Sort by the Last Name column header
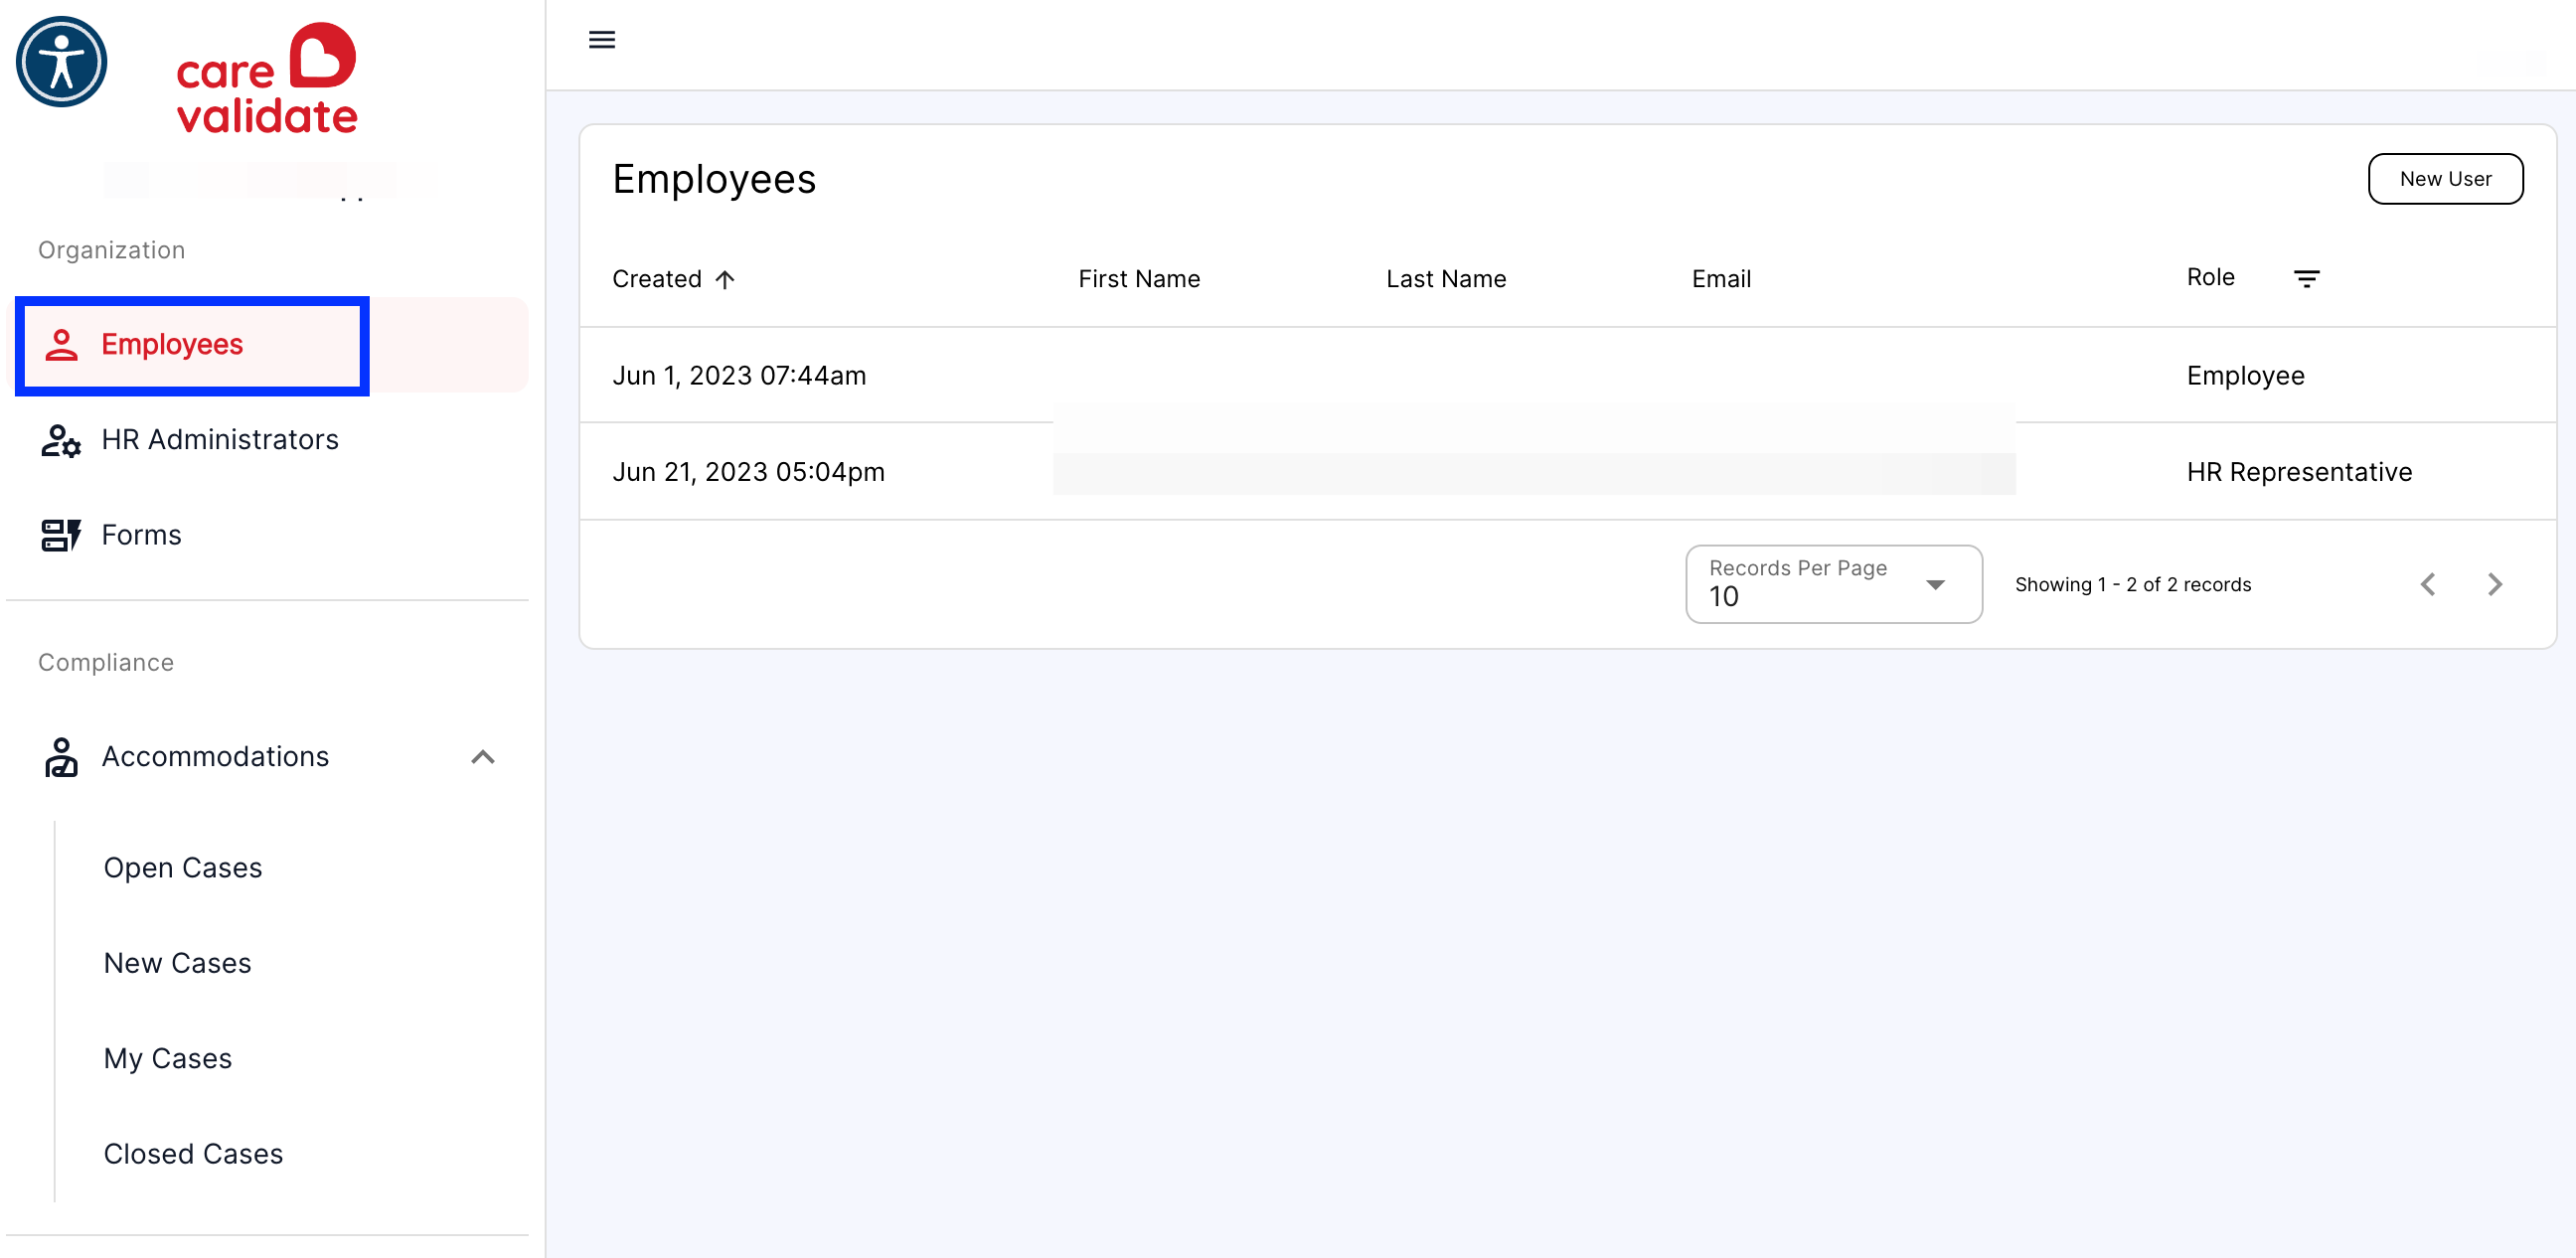The height and width of the screenshot is (1258, 2576). pos(1446,279)
